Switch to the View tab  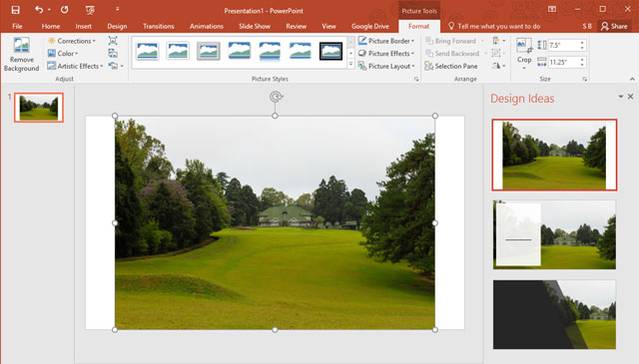328,26
